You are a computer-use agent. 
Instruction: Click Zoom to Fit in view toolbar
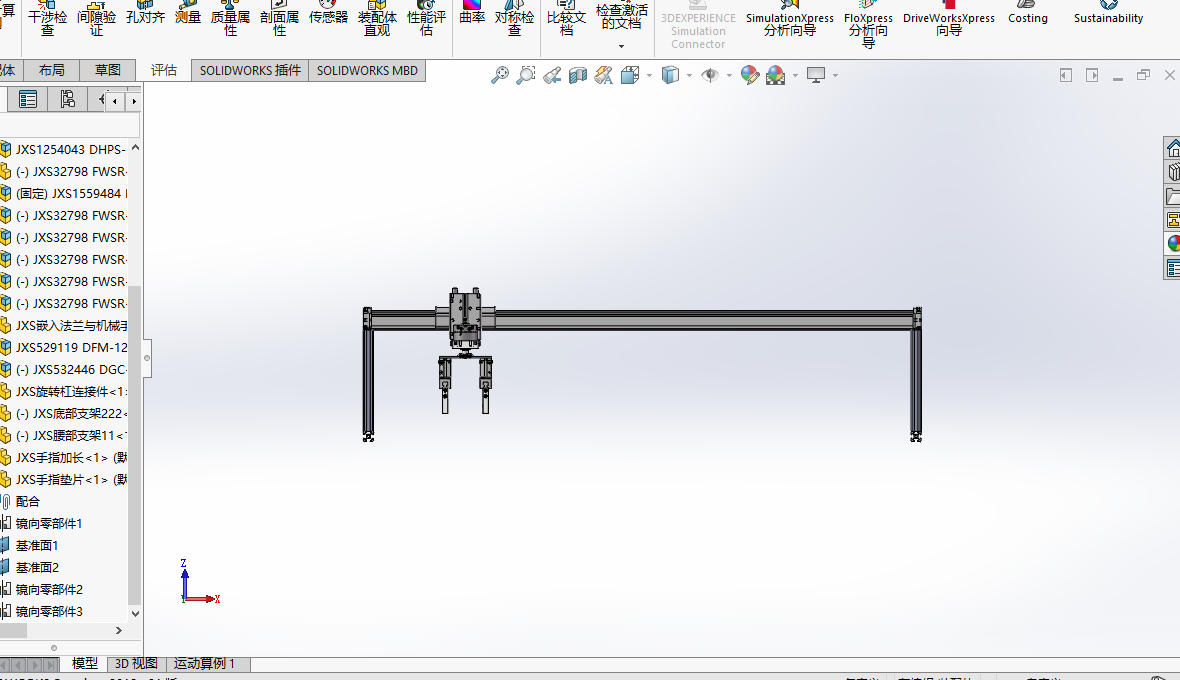[500, 75]
